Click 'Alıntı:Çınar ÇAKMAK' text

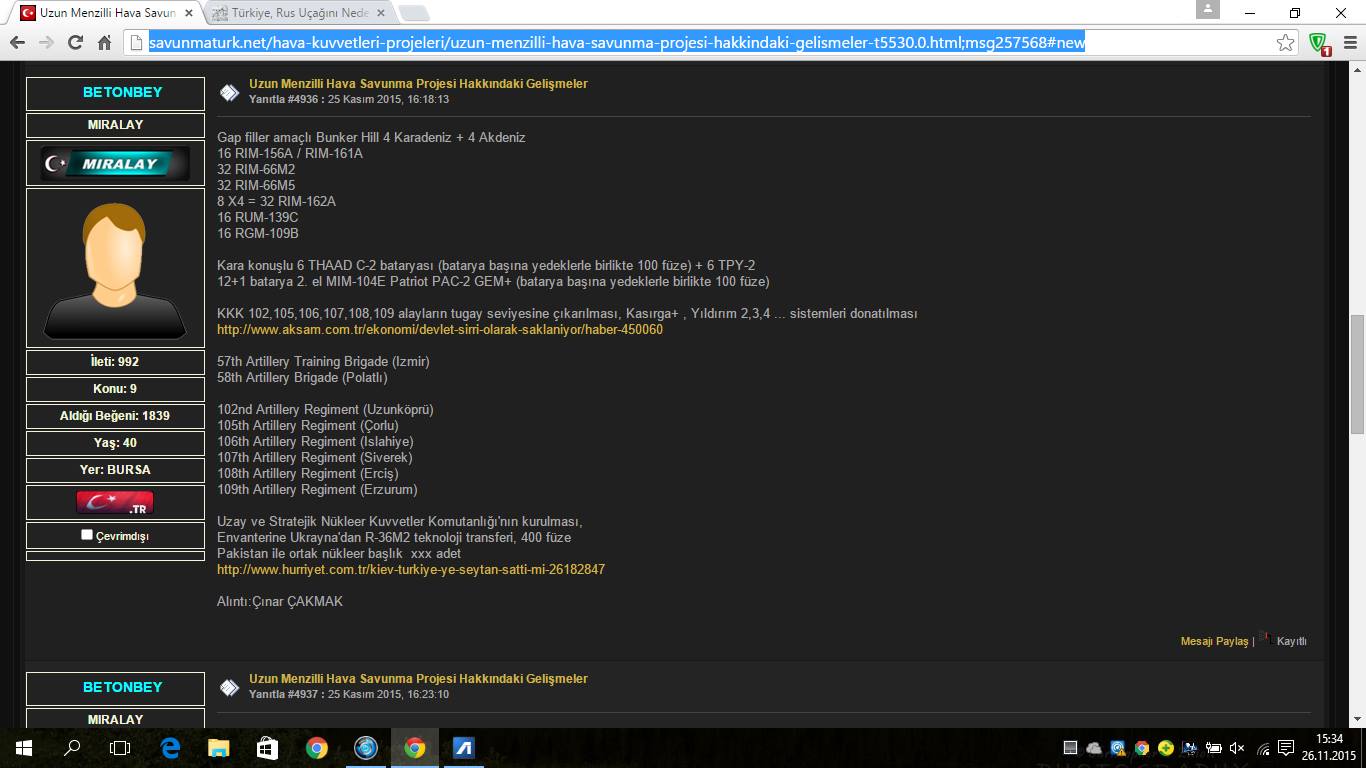pyautogui.click(x=280, y=601)
